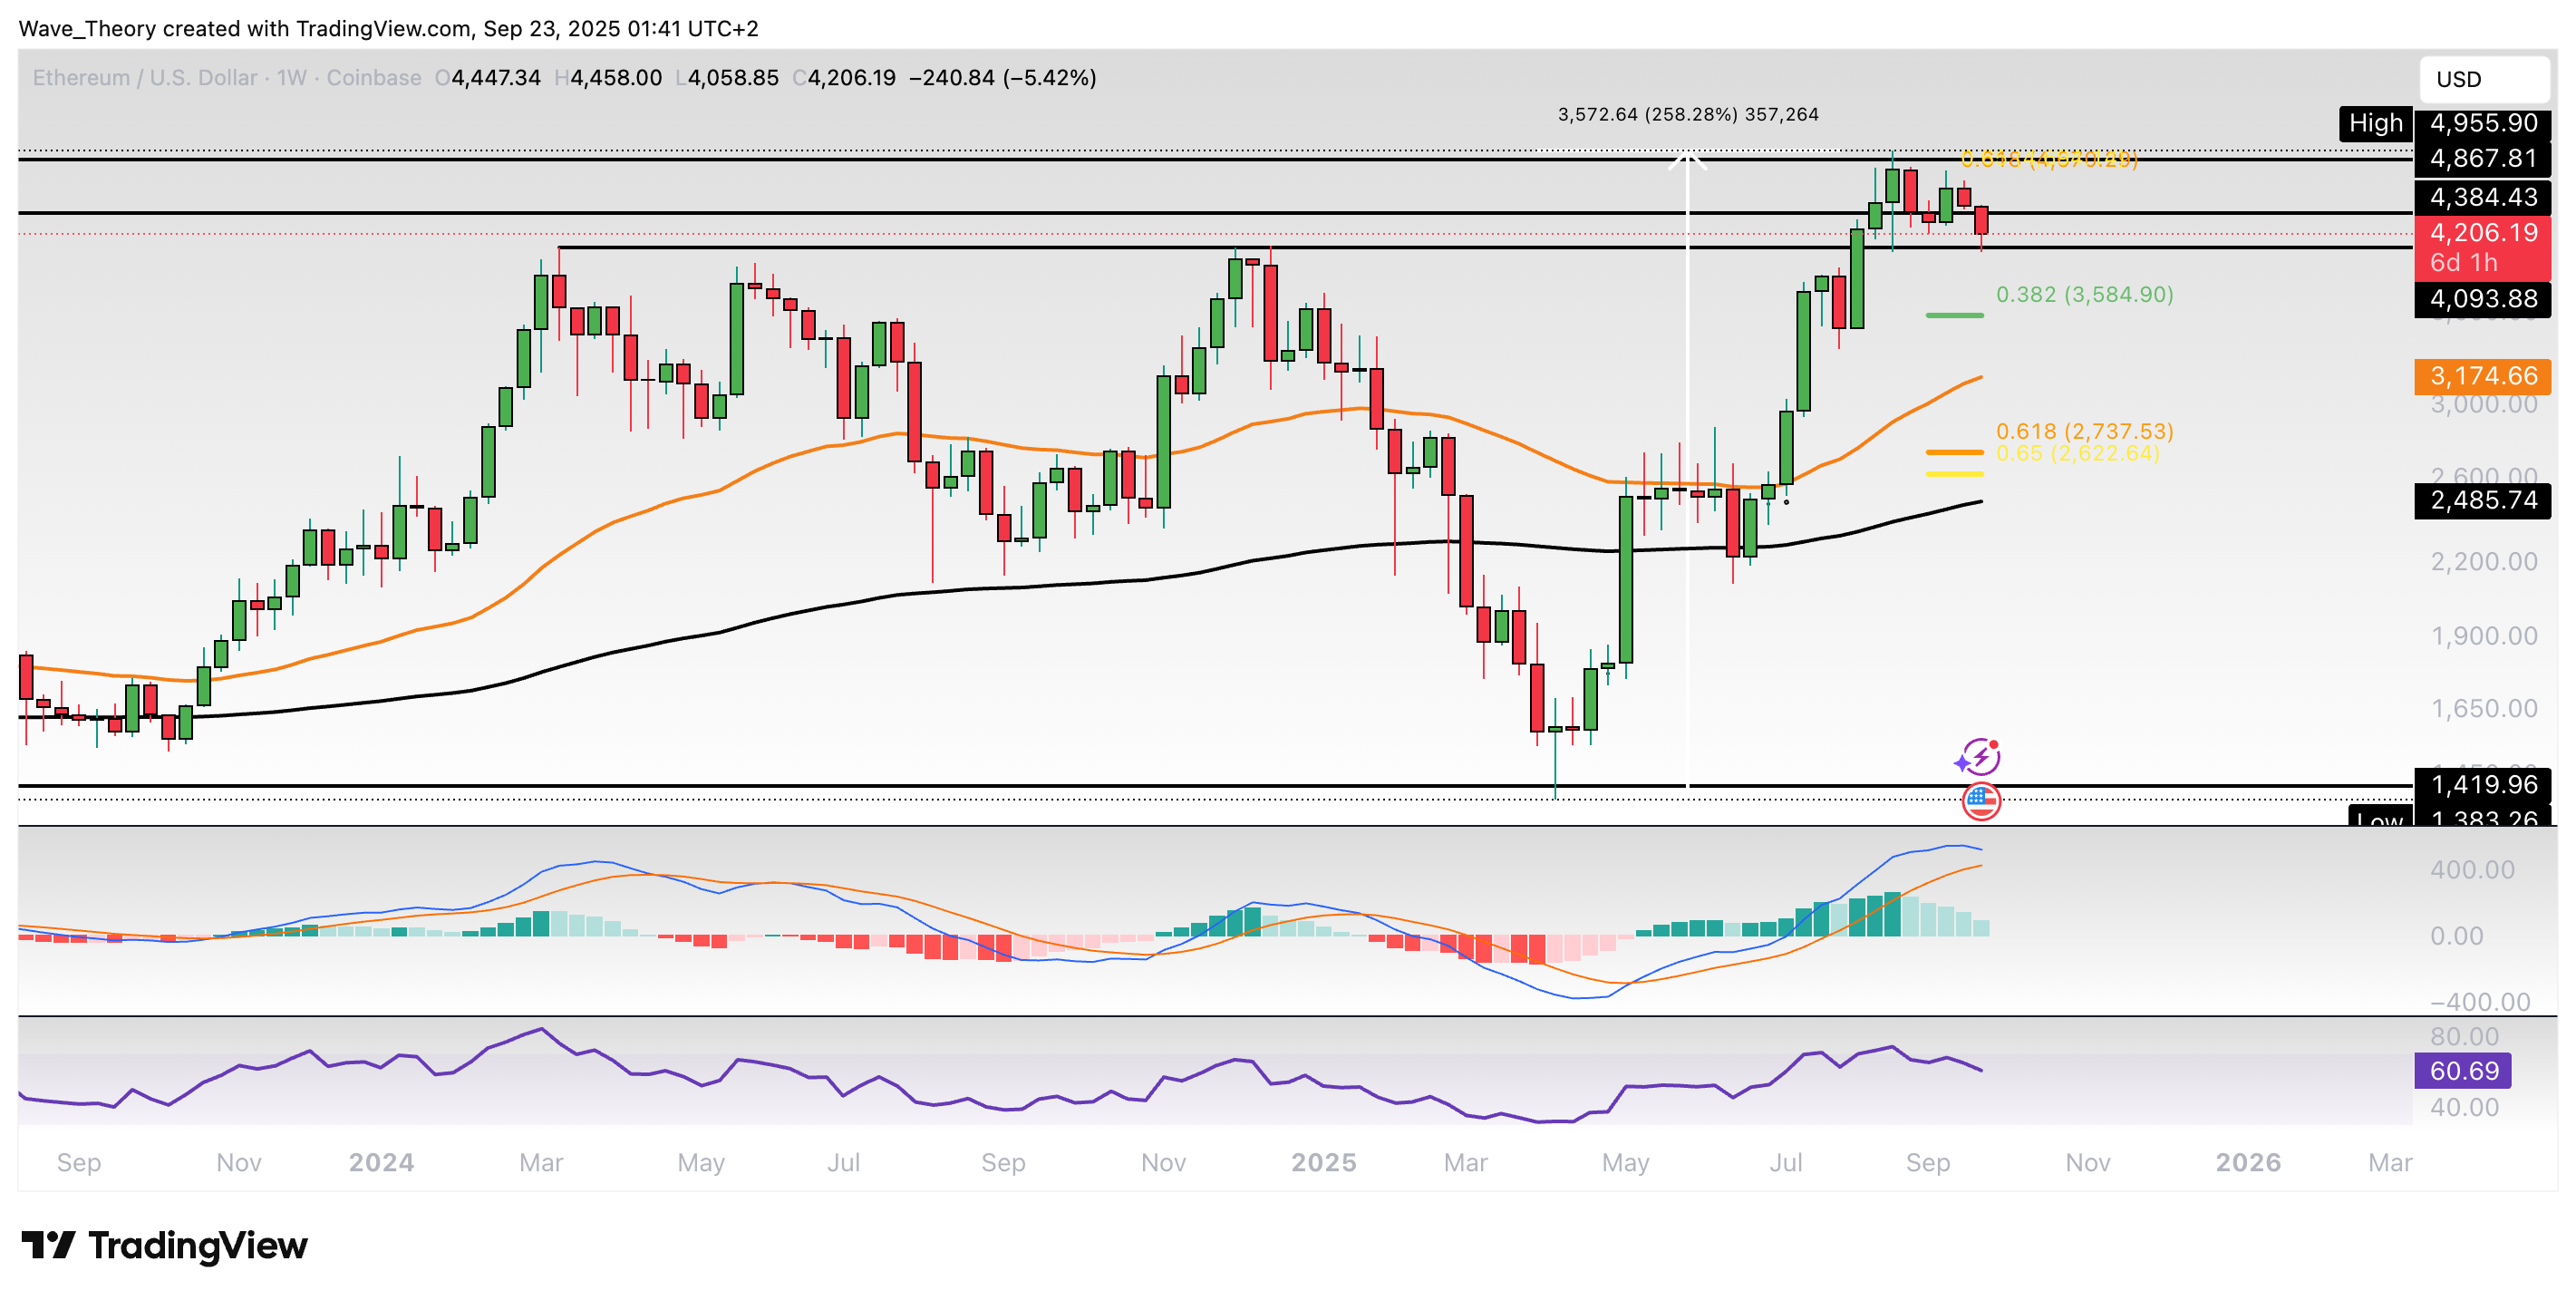This screenshot has height=1300, width=2576.
Task: Click the 2024 marker on time axis
Action: point(381,1162)
